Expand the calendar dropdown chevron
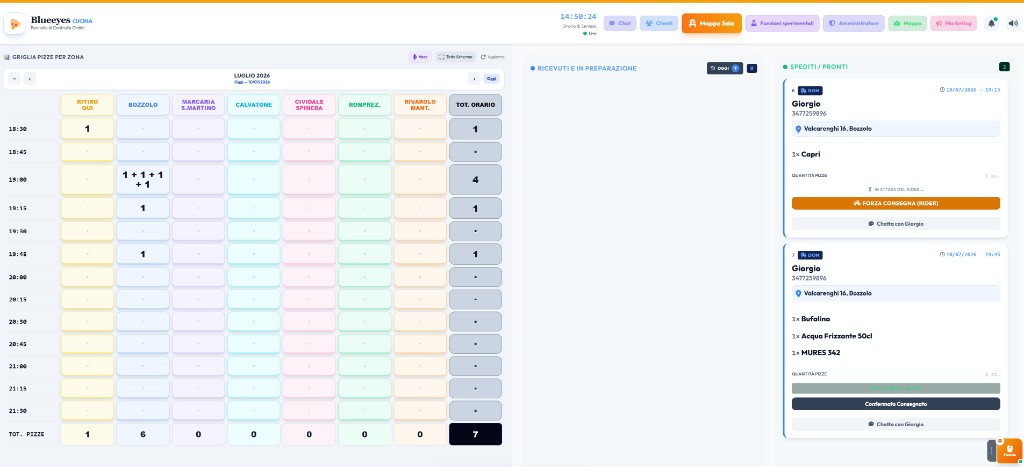This screenshot has height=467, width=1024. [14, 78]
